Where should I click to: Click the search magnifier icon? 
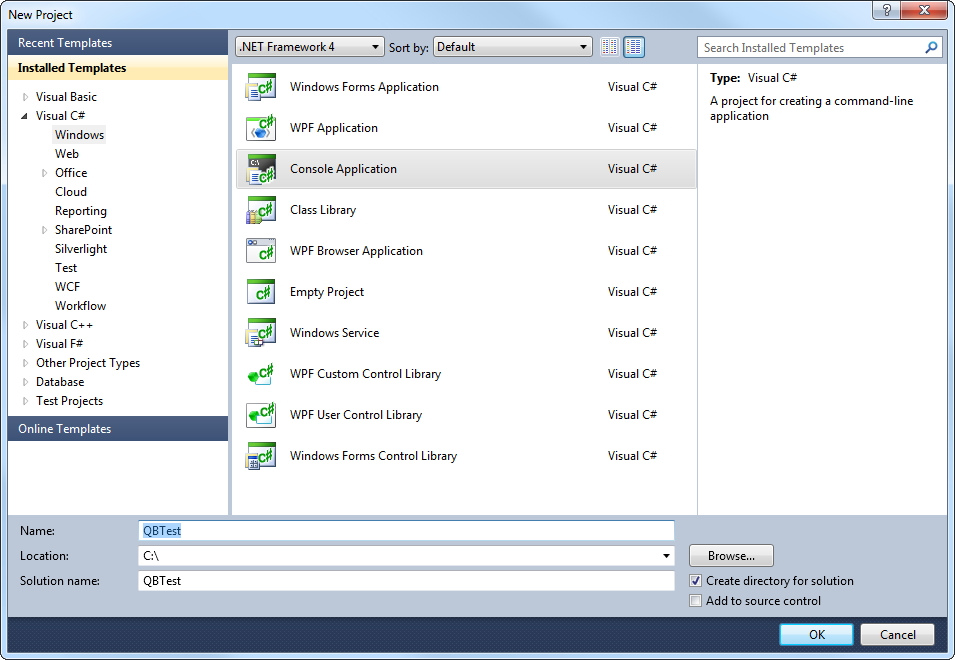(932, 48)
